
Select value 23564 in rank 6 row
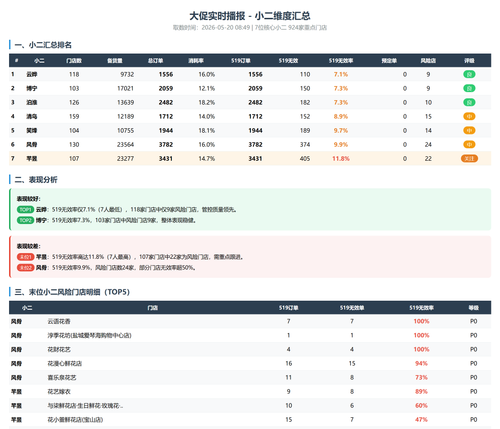point(125,144)
